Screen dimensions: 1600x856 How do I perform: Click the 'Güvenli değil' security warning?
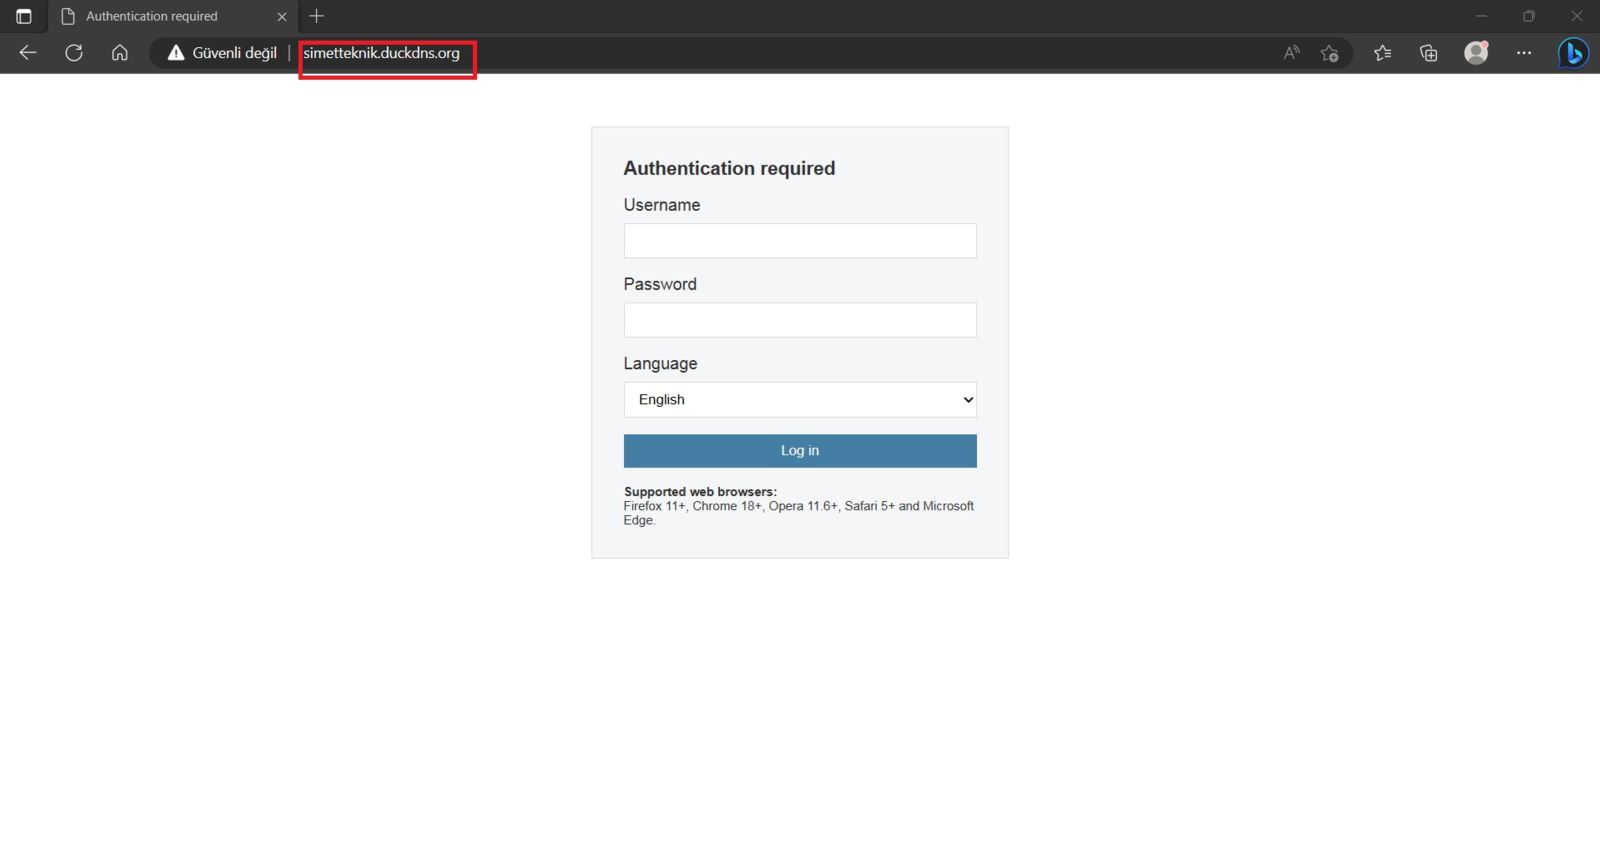click(222, 53)
